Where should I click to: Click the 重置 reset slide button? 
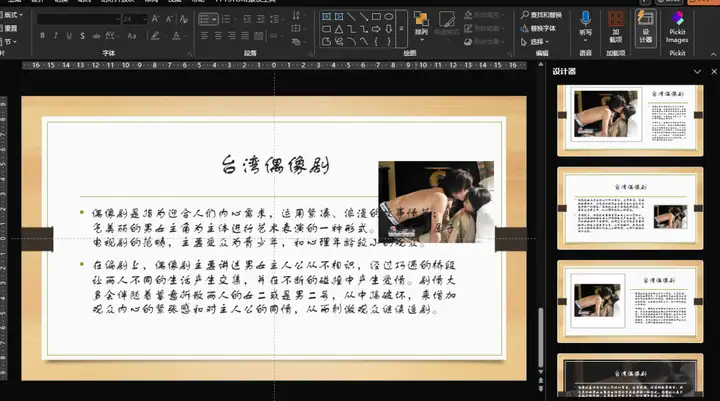[10, 28]
